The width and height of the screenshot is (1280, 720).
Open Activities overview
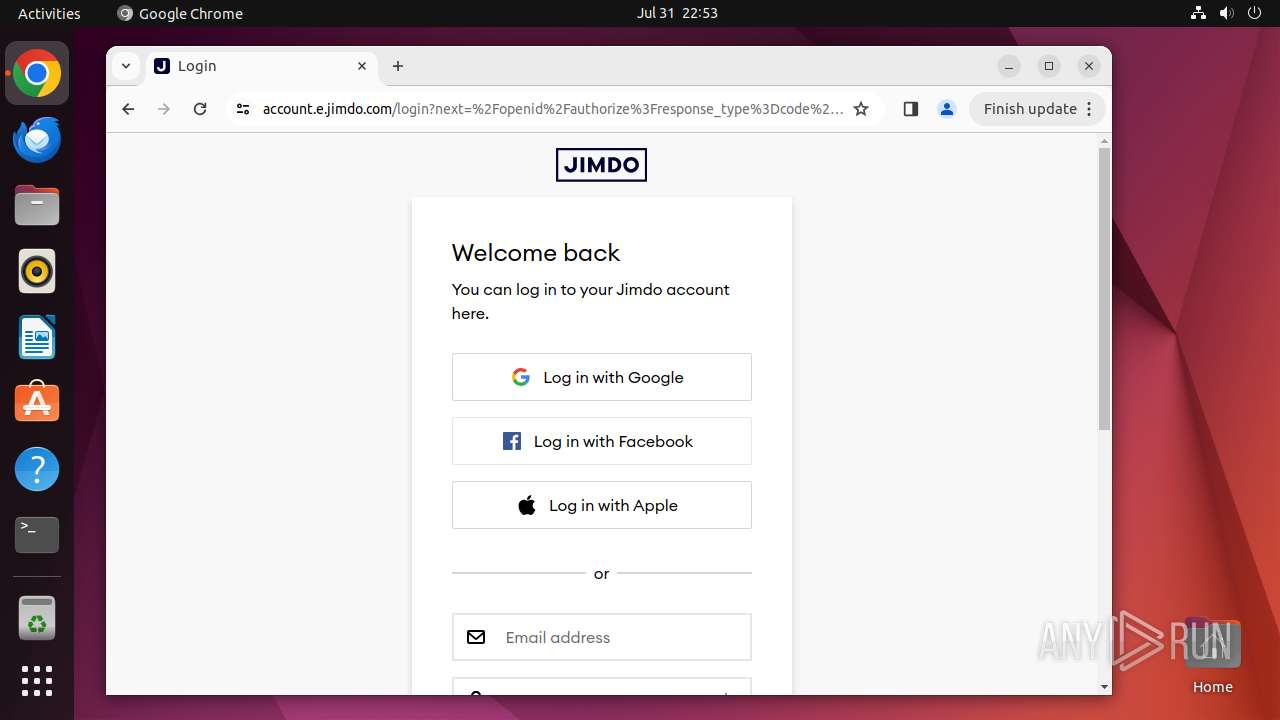point(49,13)
